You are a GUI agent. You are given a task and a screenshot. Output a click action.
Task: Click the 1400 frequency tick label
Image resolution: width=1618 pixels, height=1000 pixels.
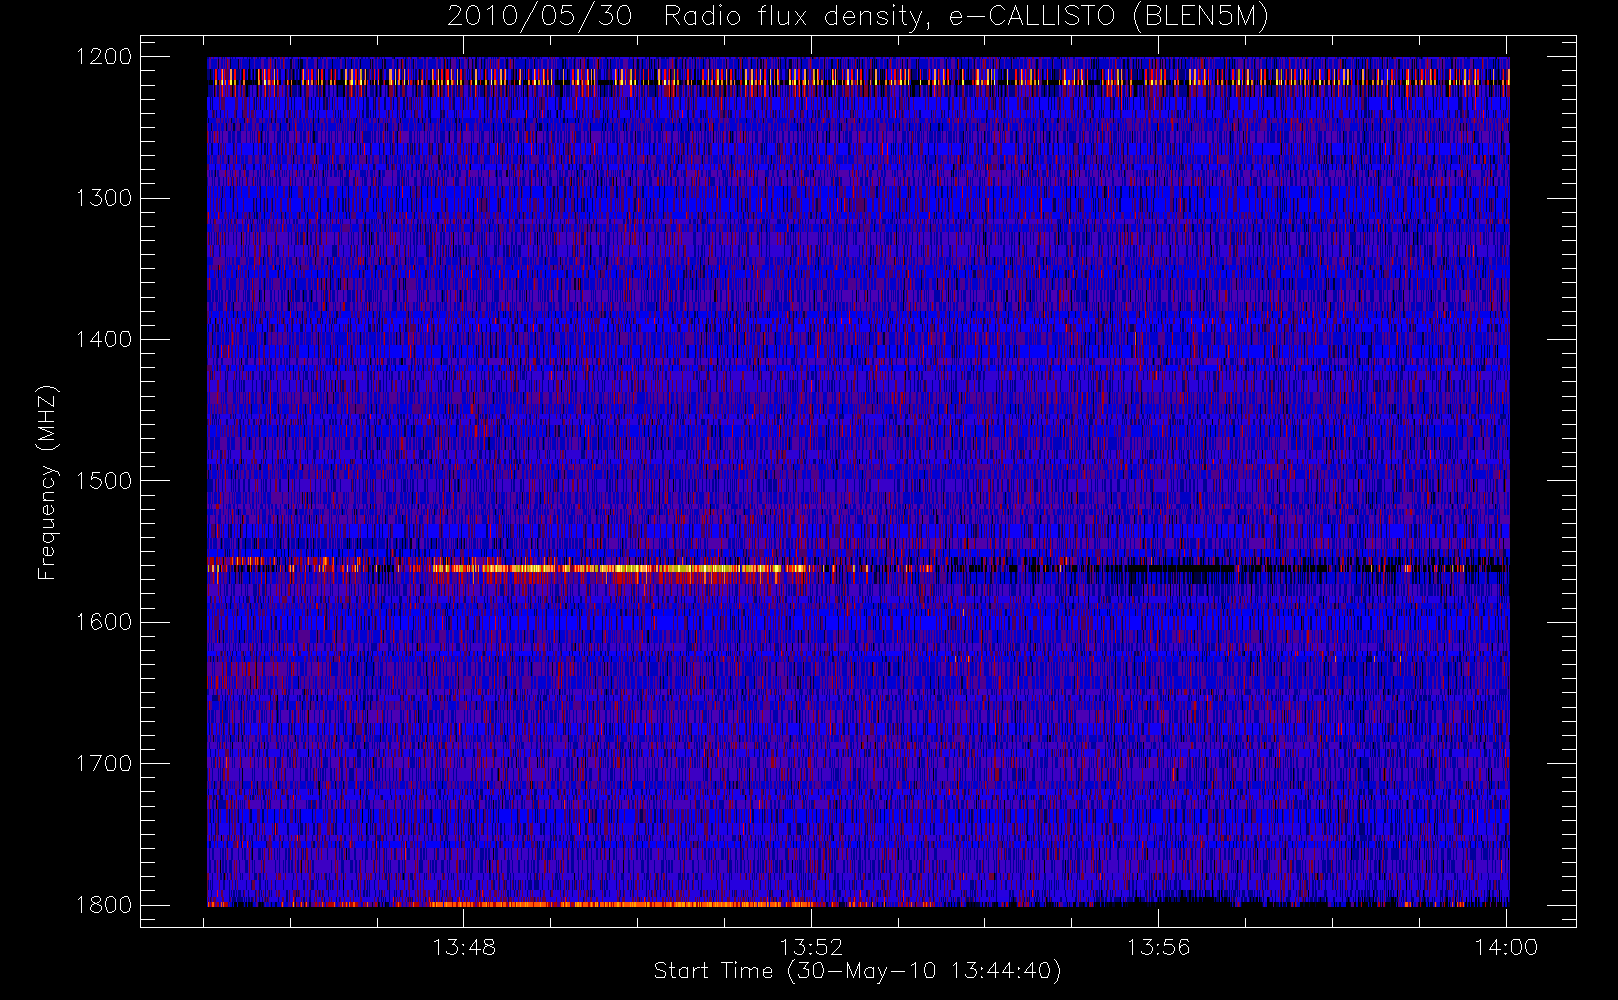pyautogui.click(x=104, y=339)
